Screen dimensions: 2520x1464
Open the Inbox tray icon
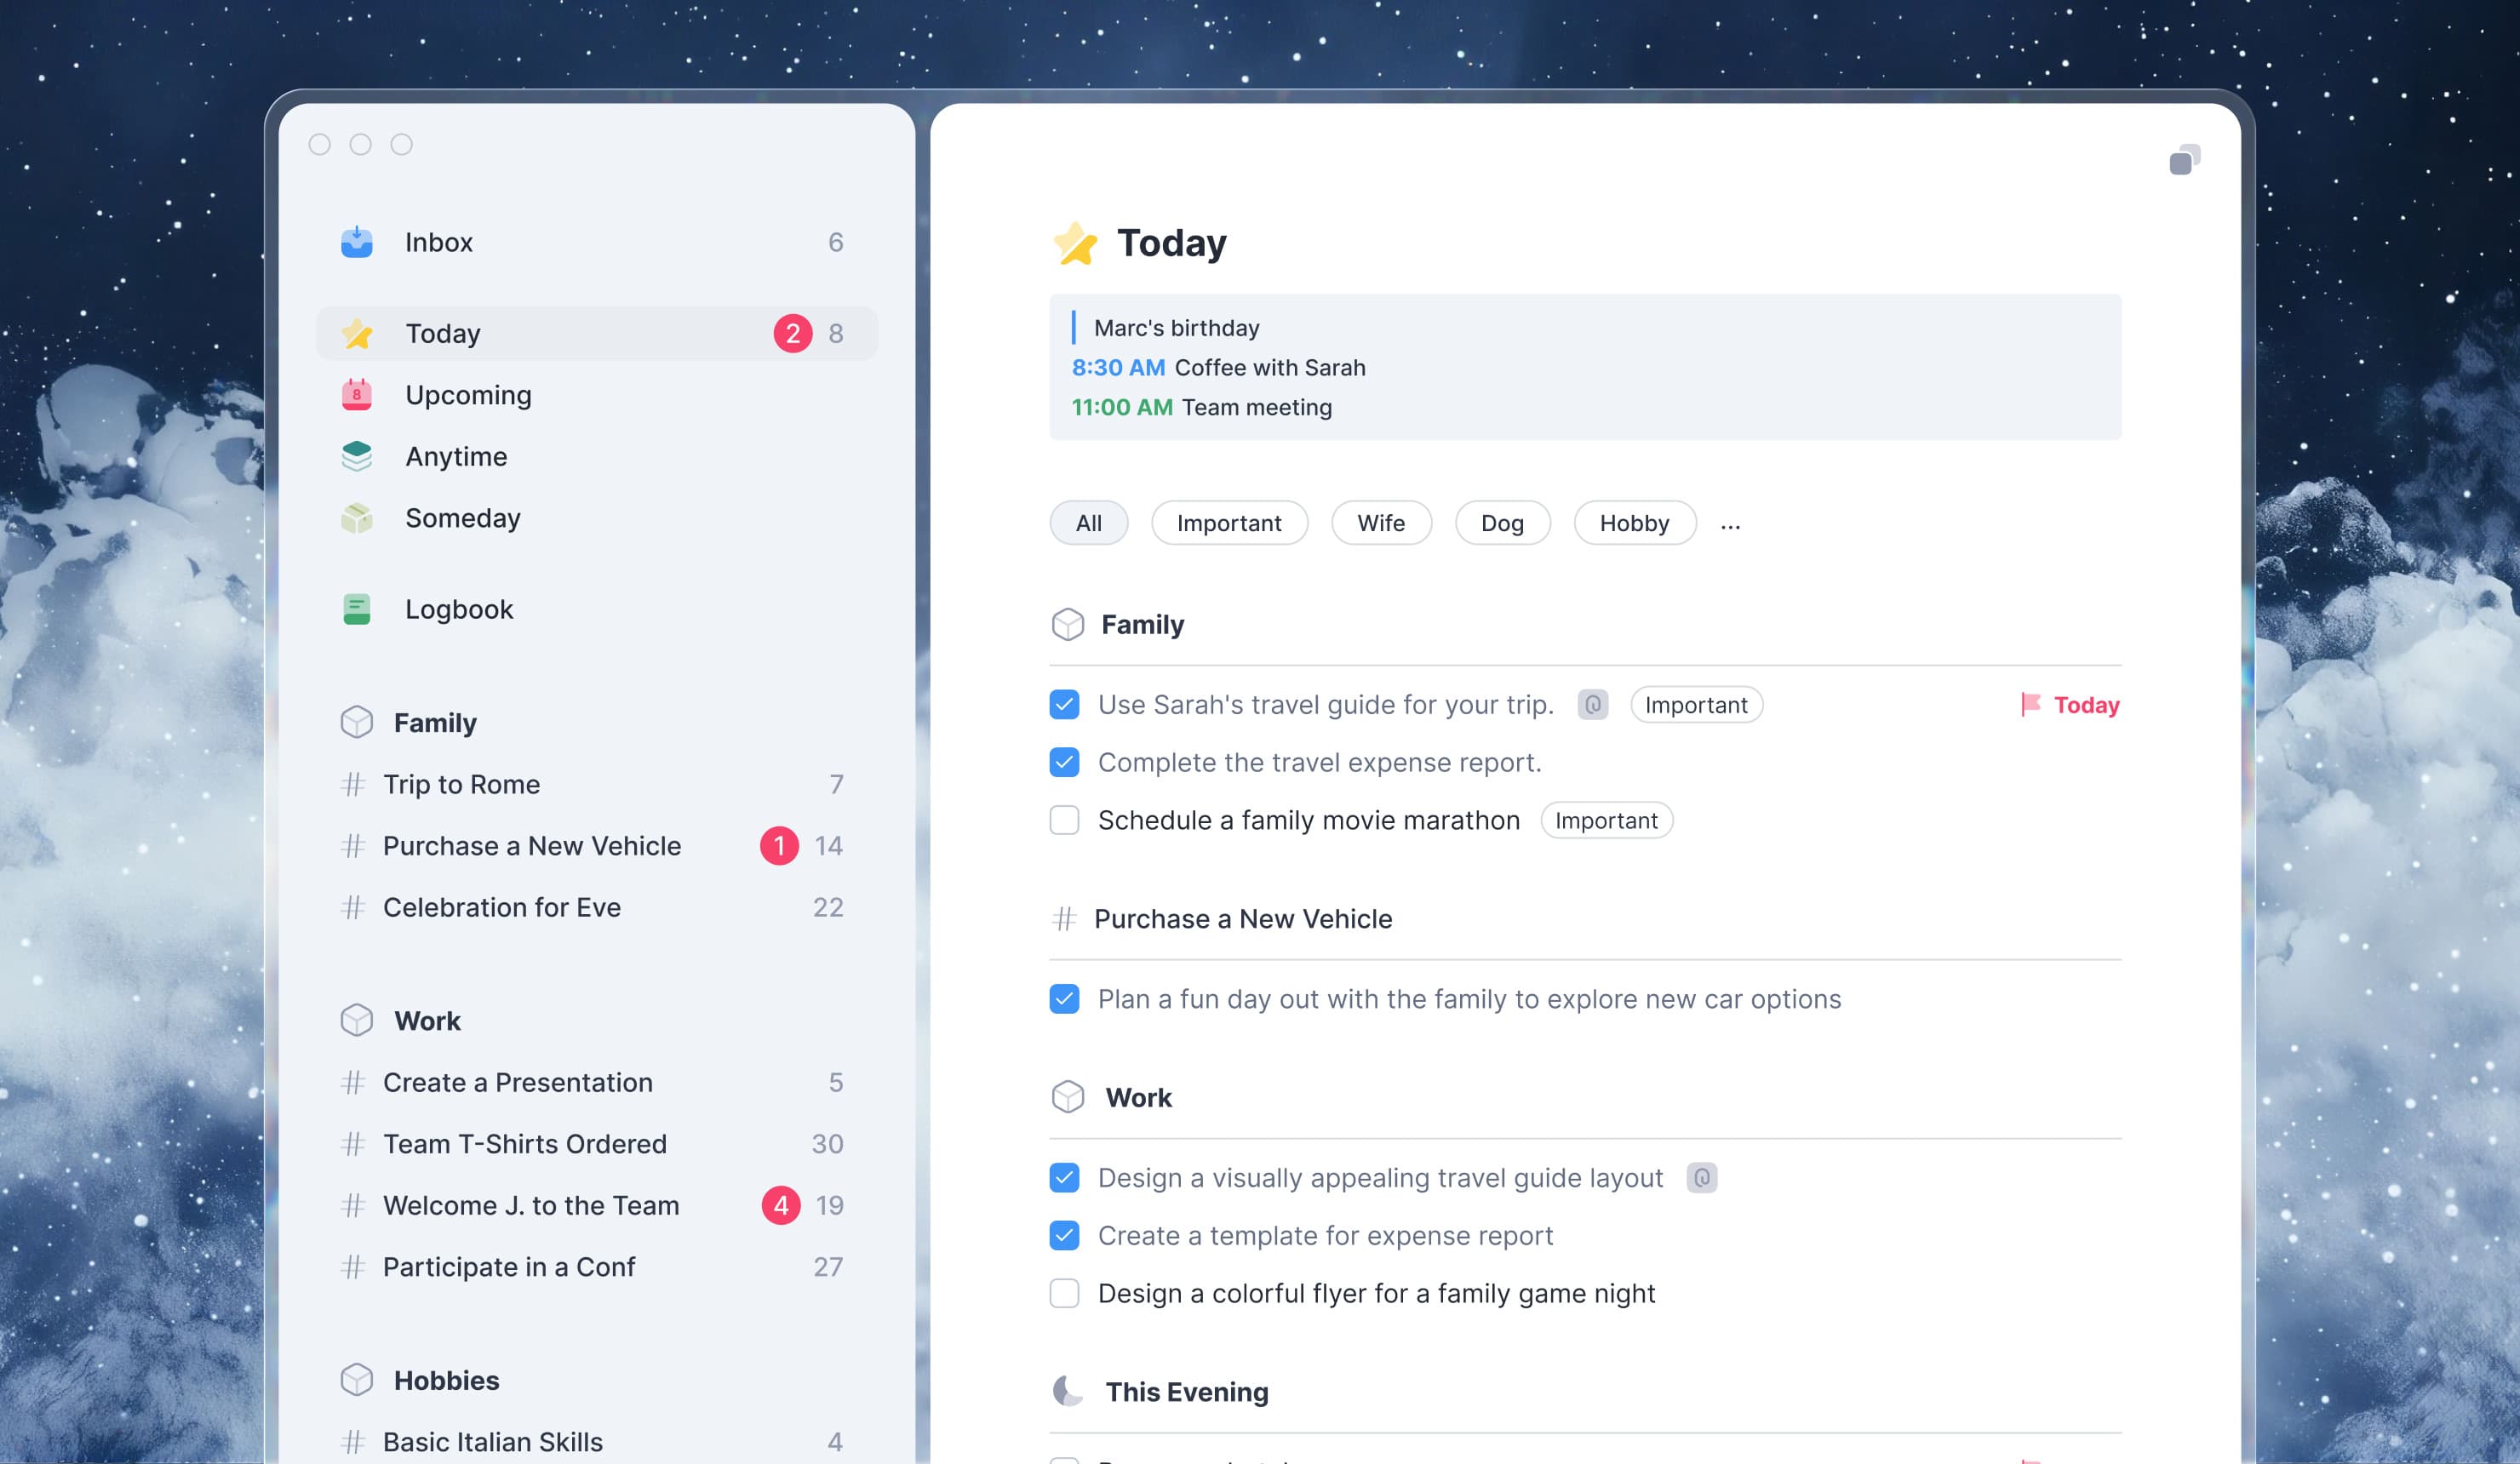356,242
